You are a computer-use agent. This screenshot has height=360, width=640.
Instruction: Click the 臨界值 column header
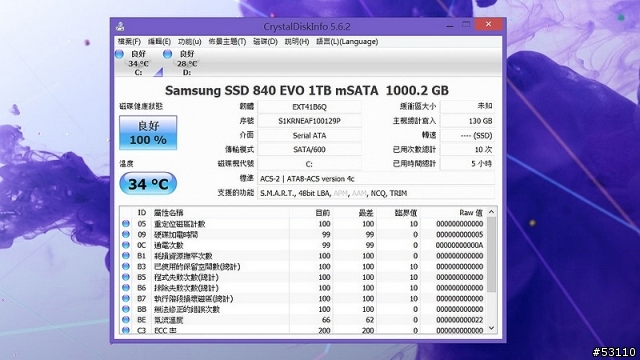pos(399,213)
